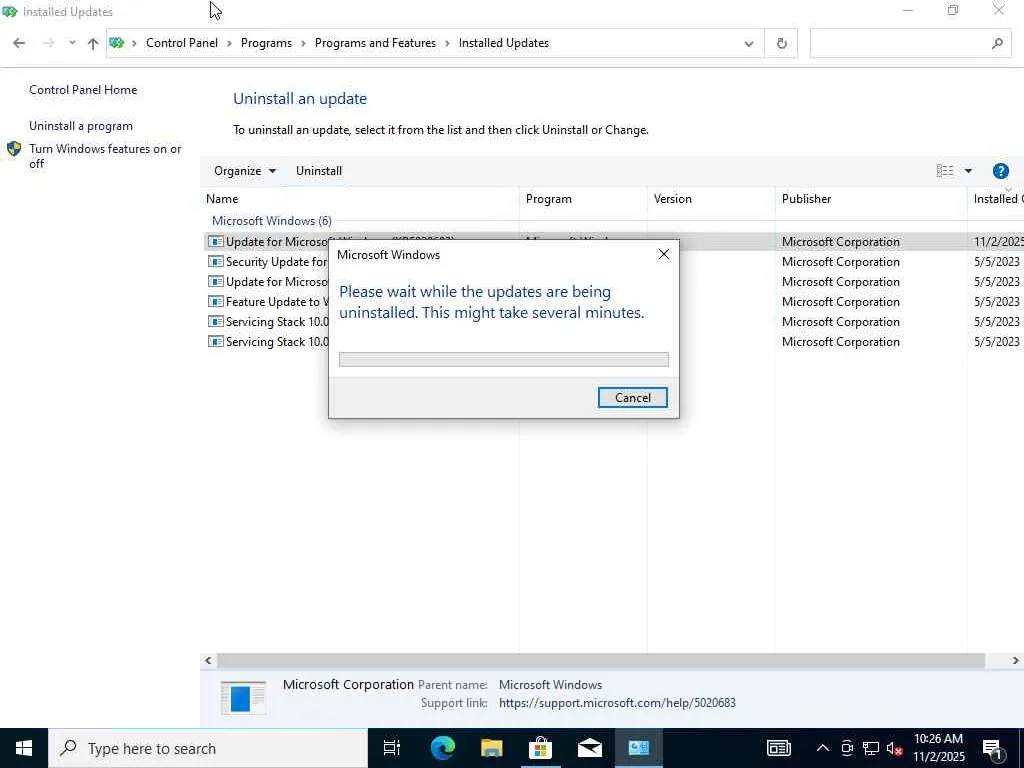Refresh the Installed Updates view
The image size is (1024, 768).
click(782, 43)
